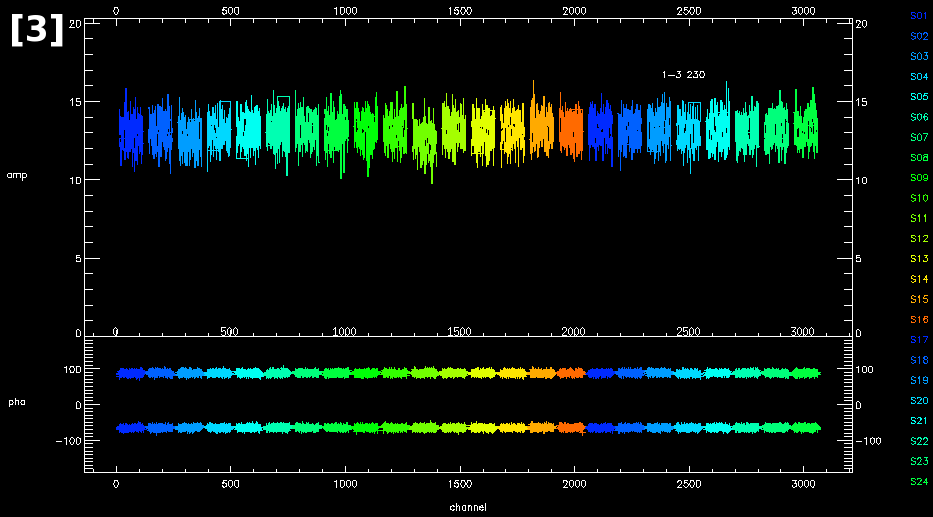Click the "channel" x-axis title

tap(468, 507)
